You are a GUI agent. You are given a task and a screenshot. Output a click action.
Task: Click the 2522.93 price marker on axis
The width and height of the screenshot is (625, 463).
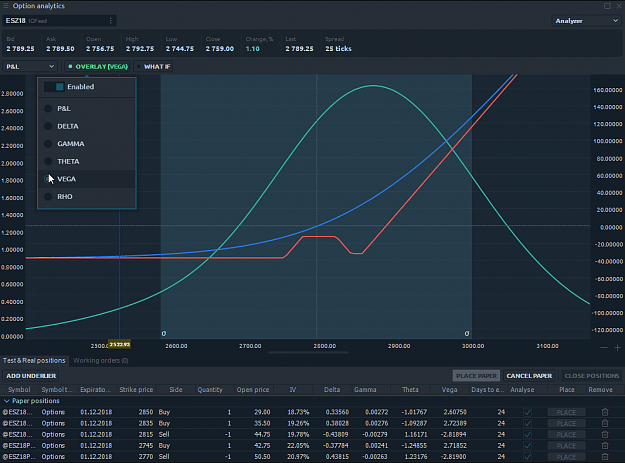[x=120, y=344]
